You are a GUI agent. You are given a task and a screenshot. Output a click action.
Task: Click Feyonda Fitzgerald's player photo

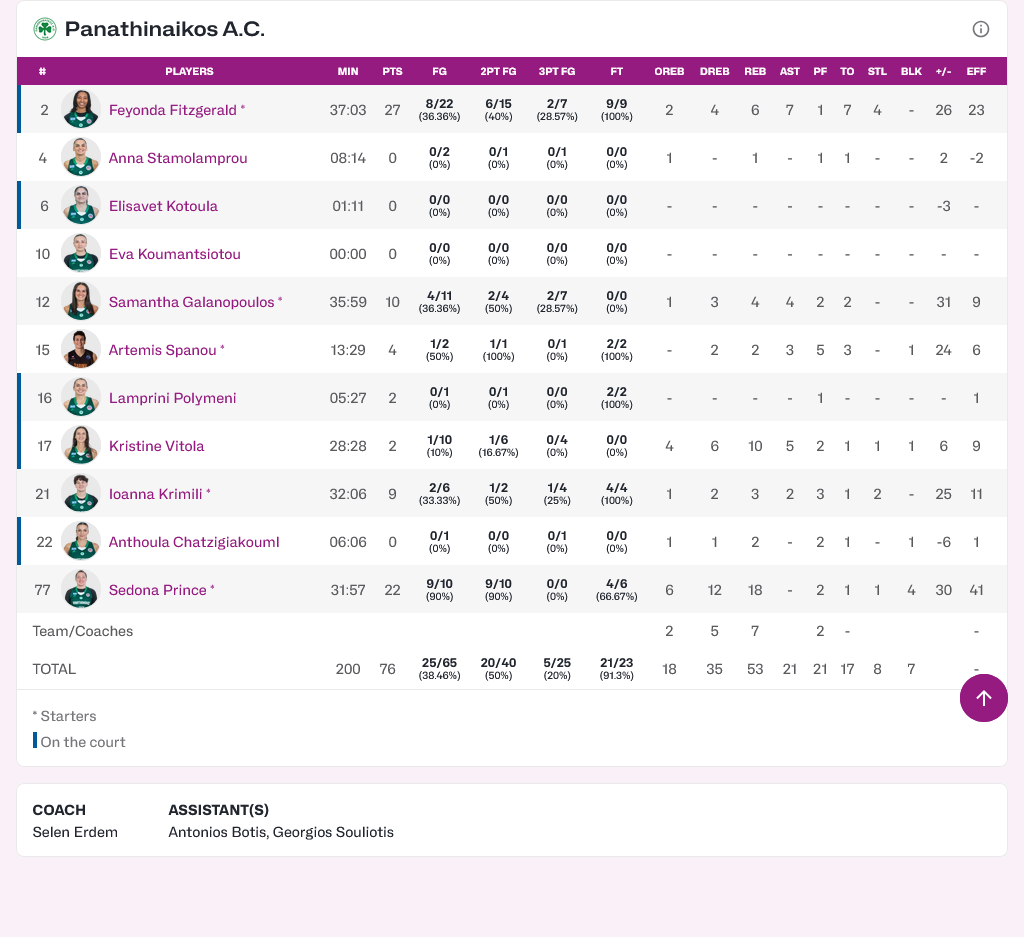pos(81,110)
